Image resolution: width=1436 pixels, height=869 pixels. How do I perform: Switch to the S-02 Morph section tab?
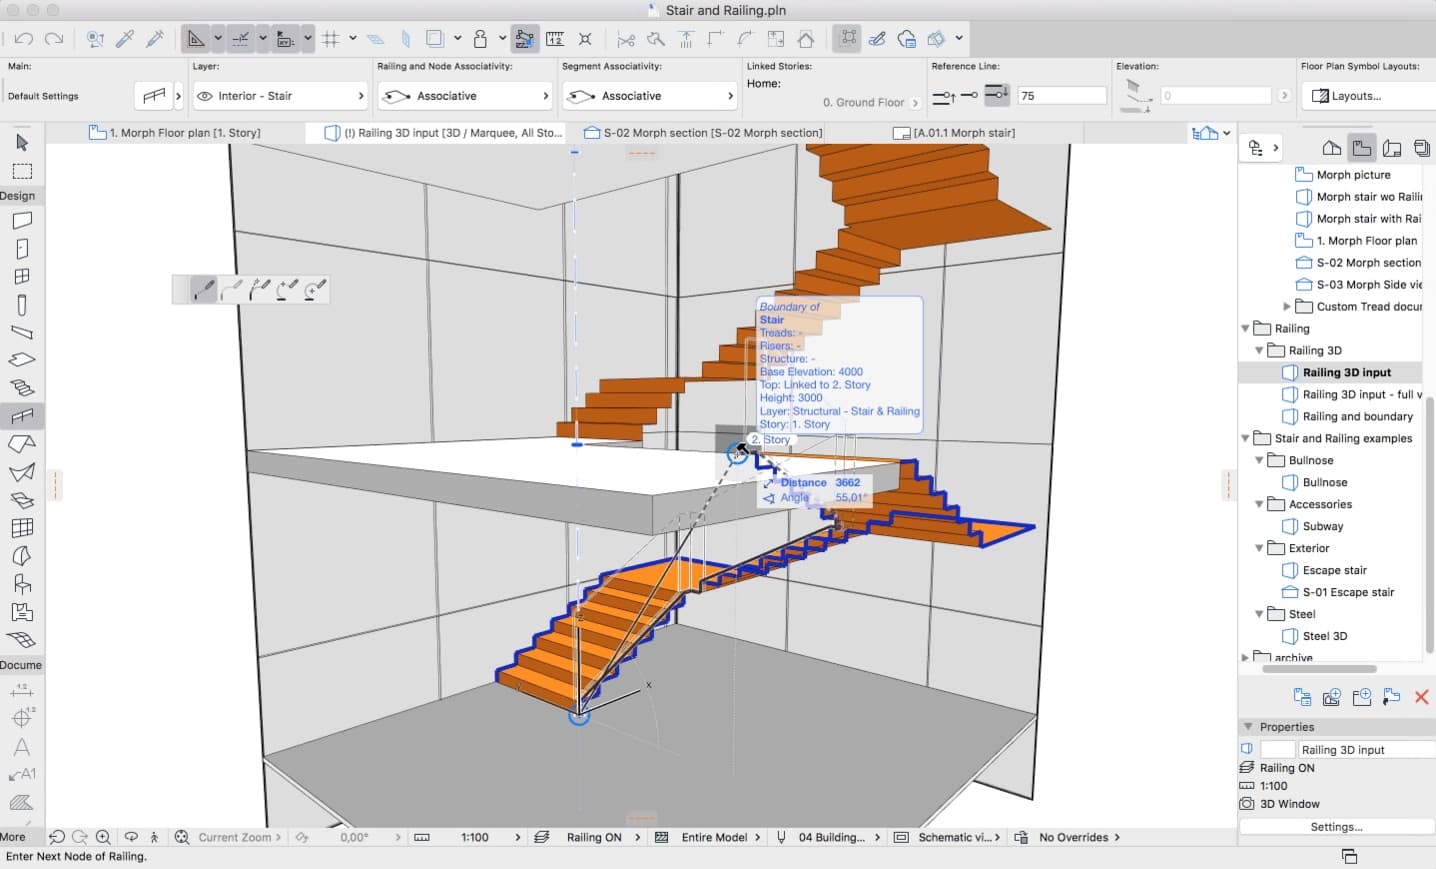(x=703, y=132)
